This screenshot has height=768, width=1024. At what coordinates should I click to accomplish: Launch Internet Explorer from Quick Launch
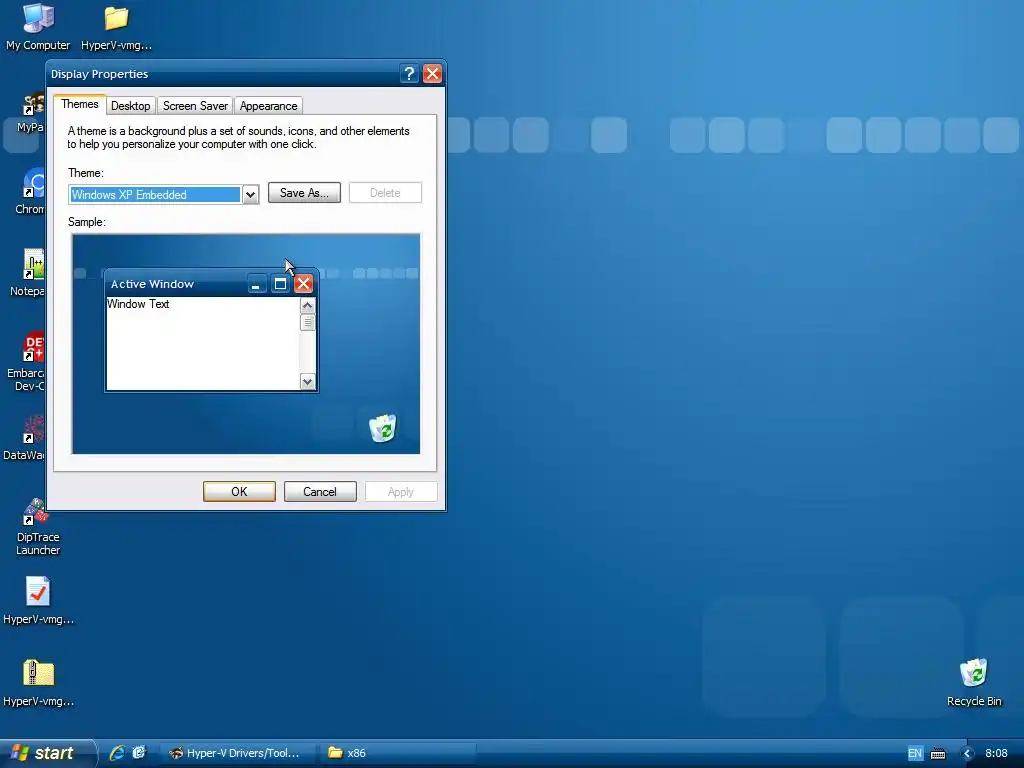coord(117,753)
